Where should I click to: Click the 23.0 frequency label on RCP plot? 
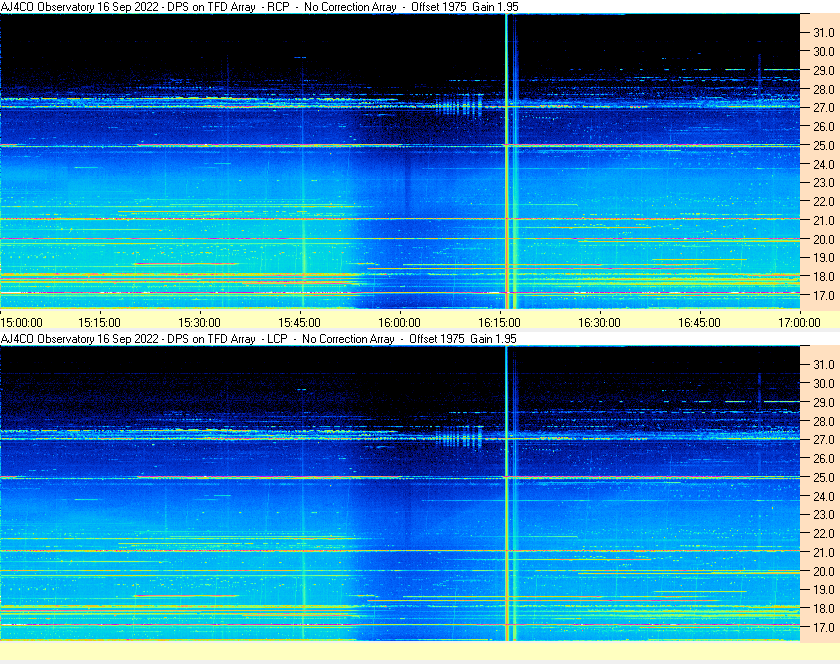[x=824, y=183]
